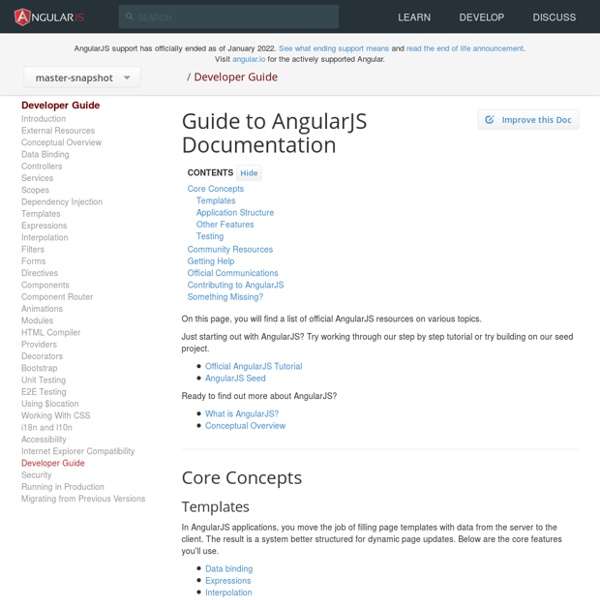Image resolution: width=600 pixels, height=600 pixels.
Task: Open Introduction in the sidebar
Action: coord(44,119)
